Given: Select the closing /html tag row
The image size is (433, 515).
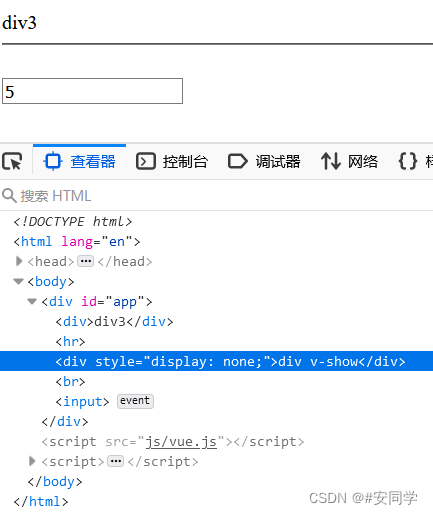Looking at the screenshot, I should 41,502.
